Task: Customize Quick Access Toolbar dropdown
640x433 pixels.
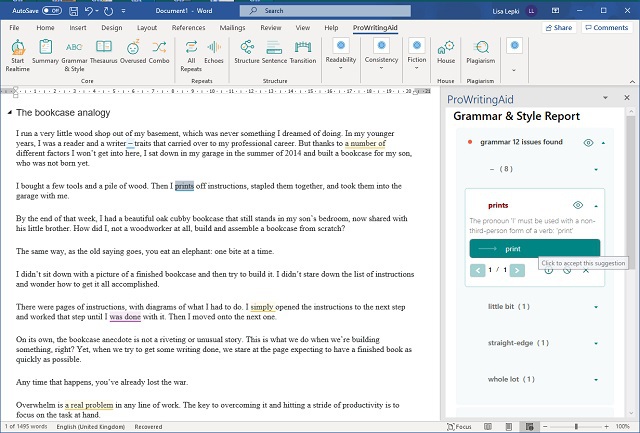Action: coord(124,11)
